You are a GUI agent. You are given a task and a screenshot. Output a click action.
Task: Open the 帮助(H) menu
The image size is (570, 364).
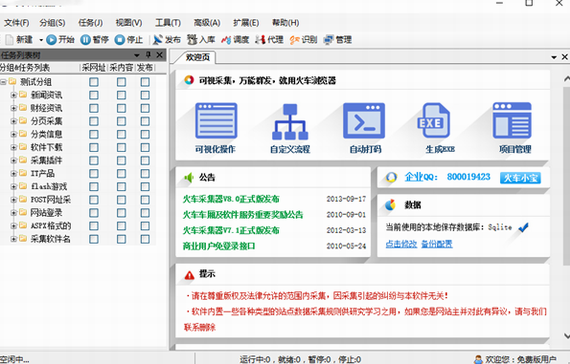[285, 23]
